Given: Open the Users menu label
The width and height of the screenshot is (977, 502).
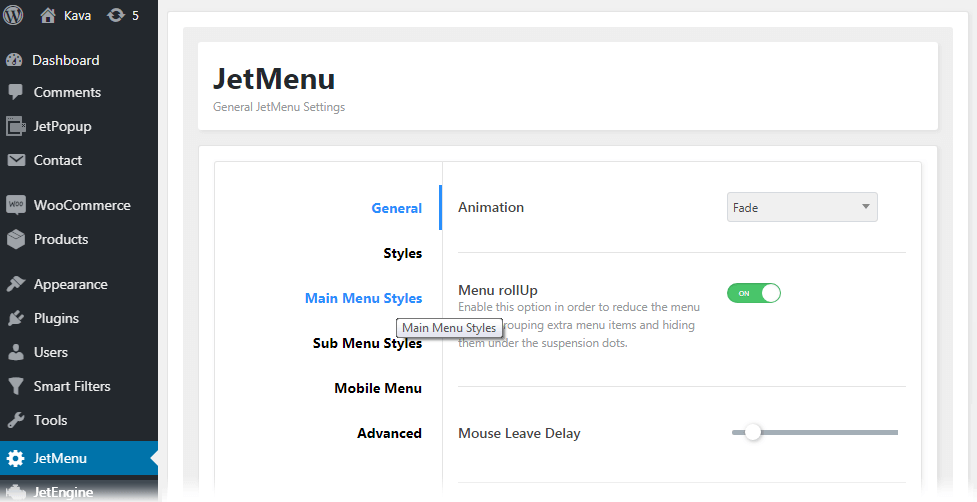Looking at the screenshot, I should pyautogui.click(x=50, y=352).
